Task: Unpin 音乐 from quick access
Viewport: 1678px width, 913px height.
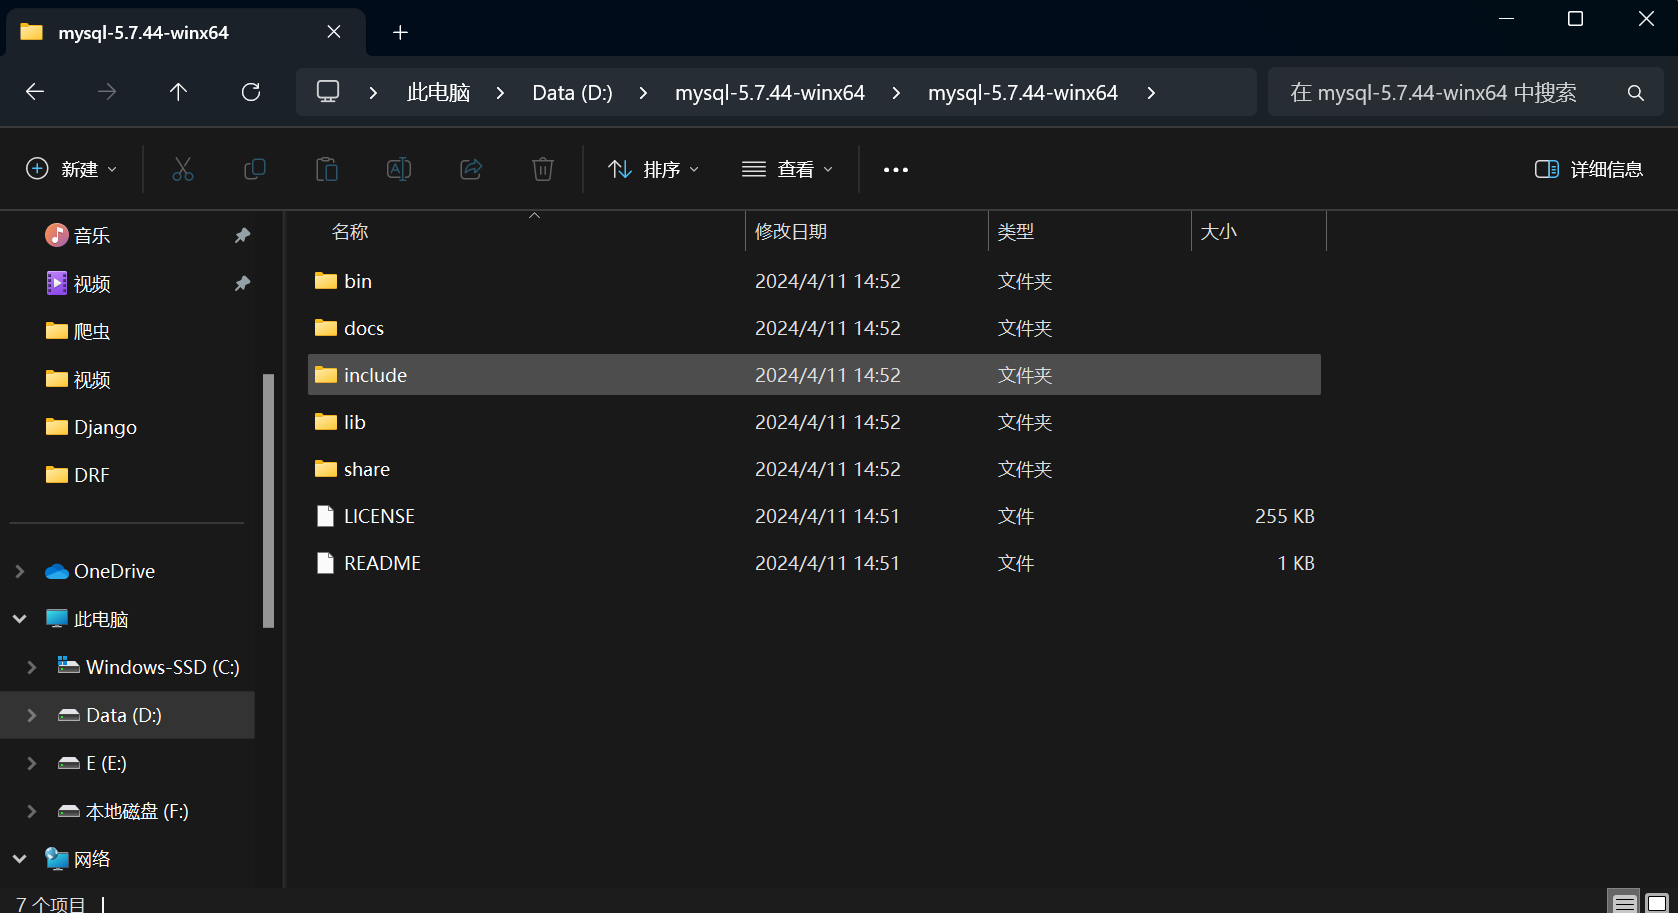Action: coord(242,235)
